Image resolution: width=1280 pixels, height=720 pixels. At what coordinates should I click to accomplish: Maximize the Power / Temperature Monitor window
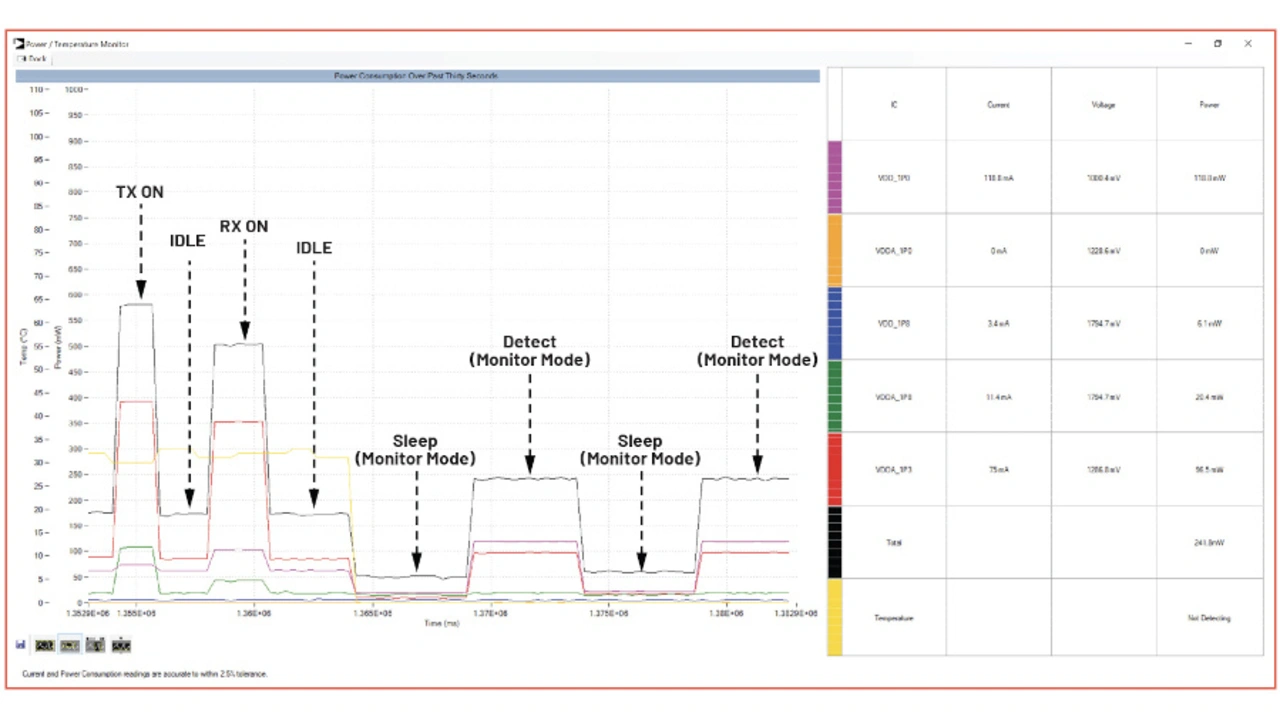point(1217,44)
